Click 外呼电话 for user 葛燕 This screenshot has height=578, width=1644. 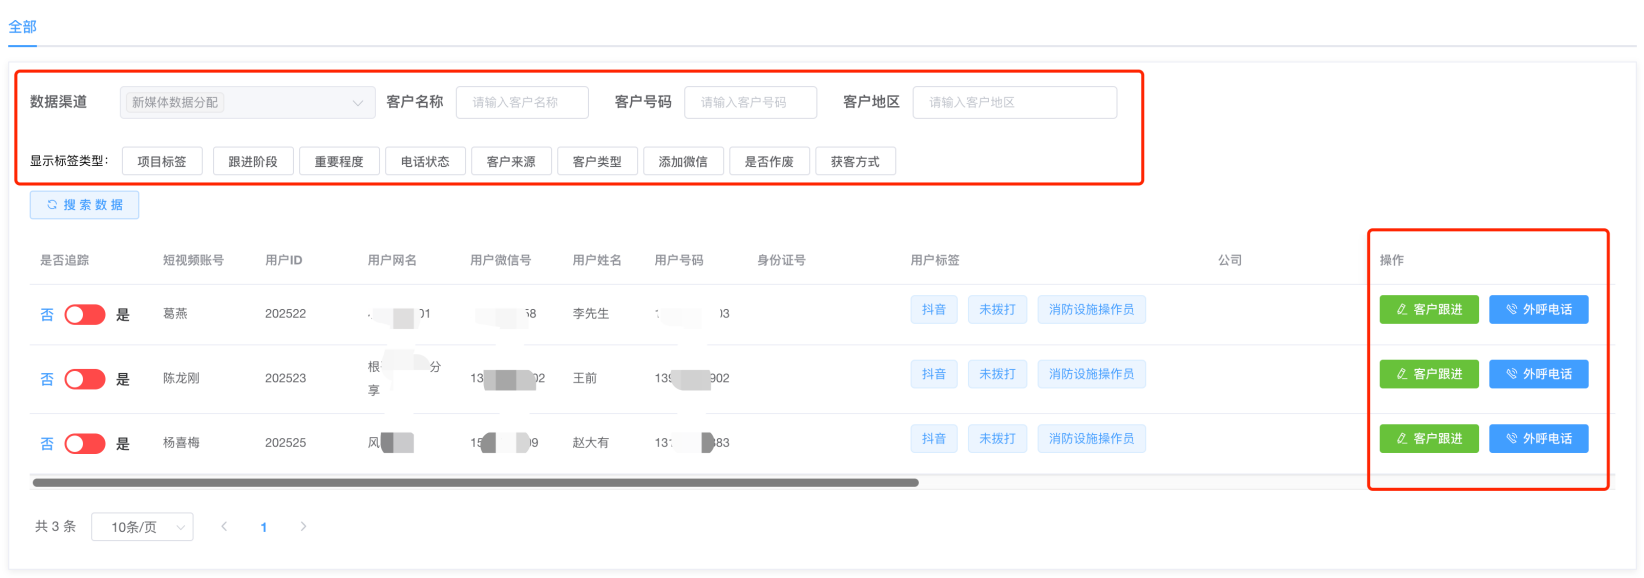pyautogui.click(x=1538, y=310)
